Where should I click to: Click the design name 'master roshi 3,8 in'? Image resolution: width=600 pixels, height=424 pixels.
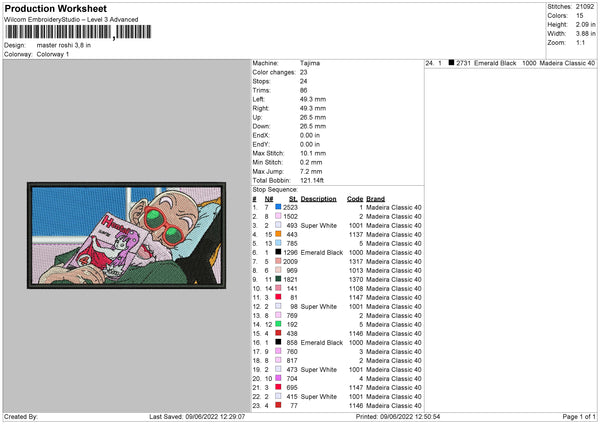(x=64, y=45)
